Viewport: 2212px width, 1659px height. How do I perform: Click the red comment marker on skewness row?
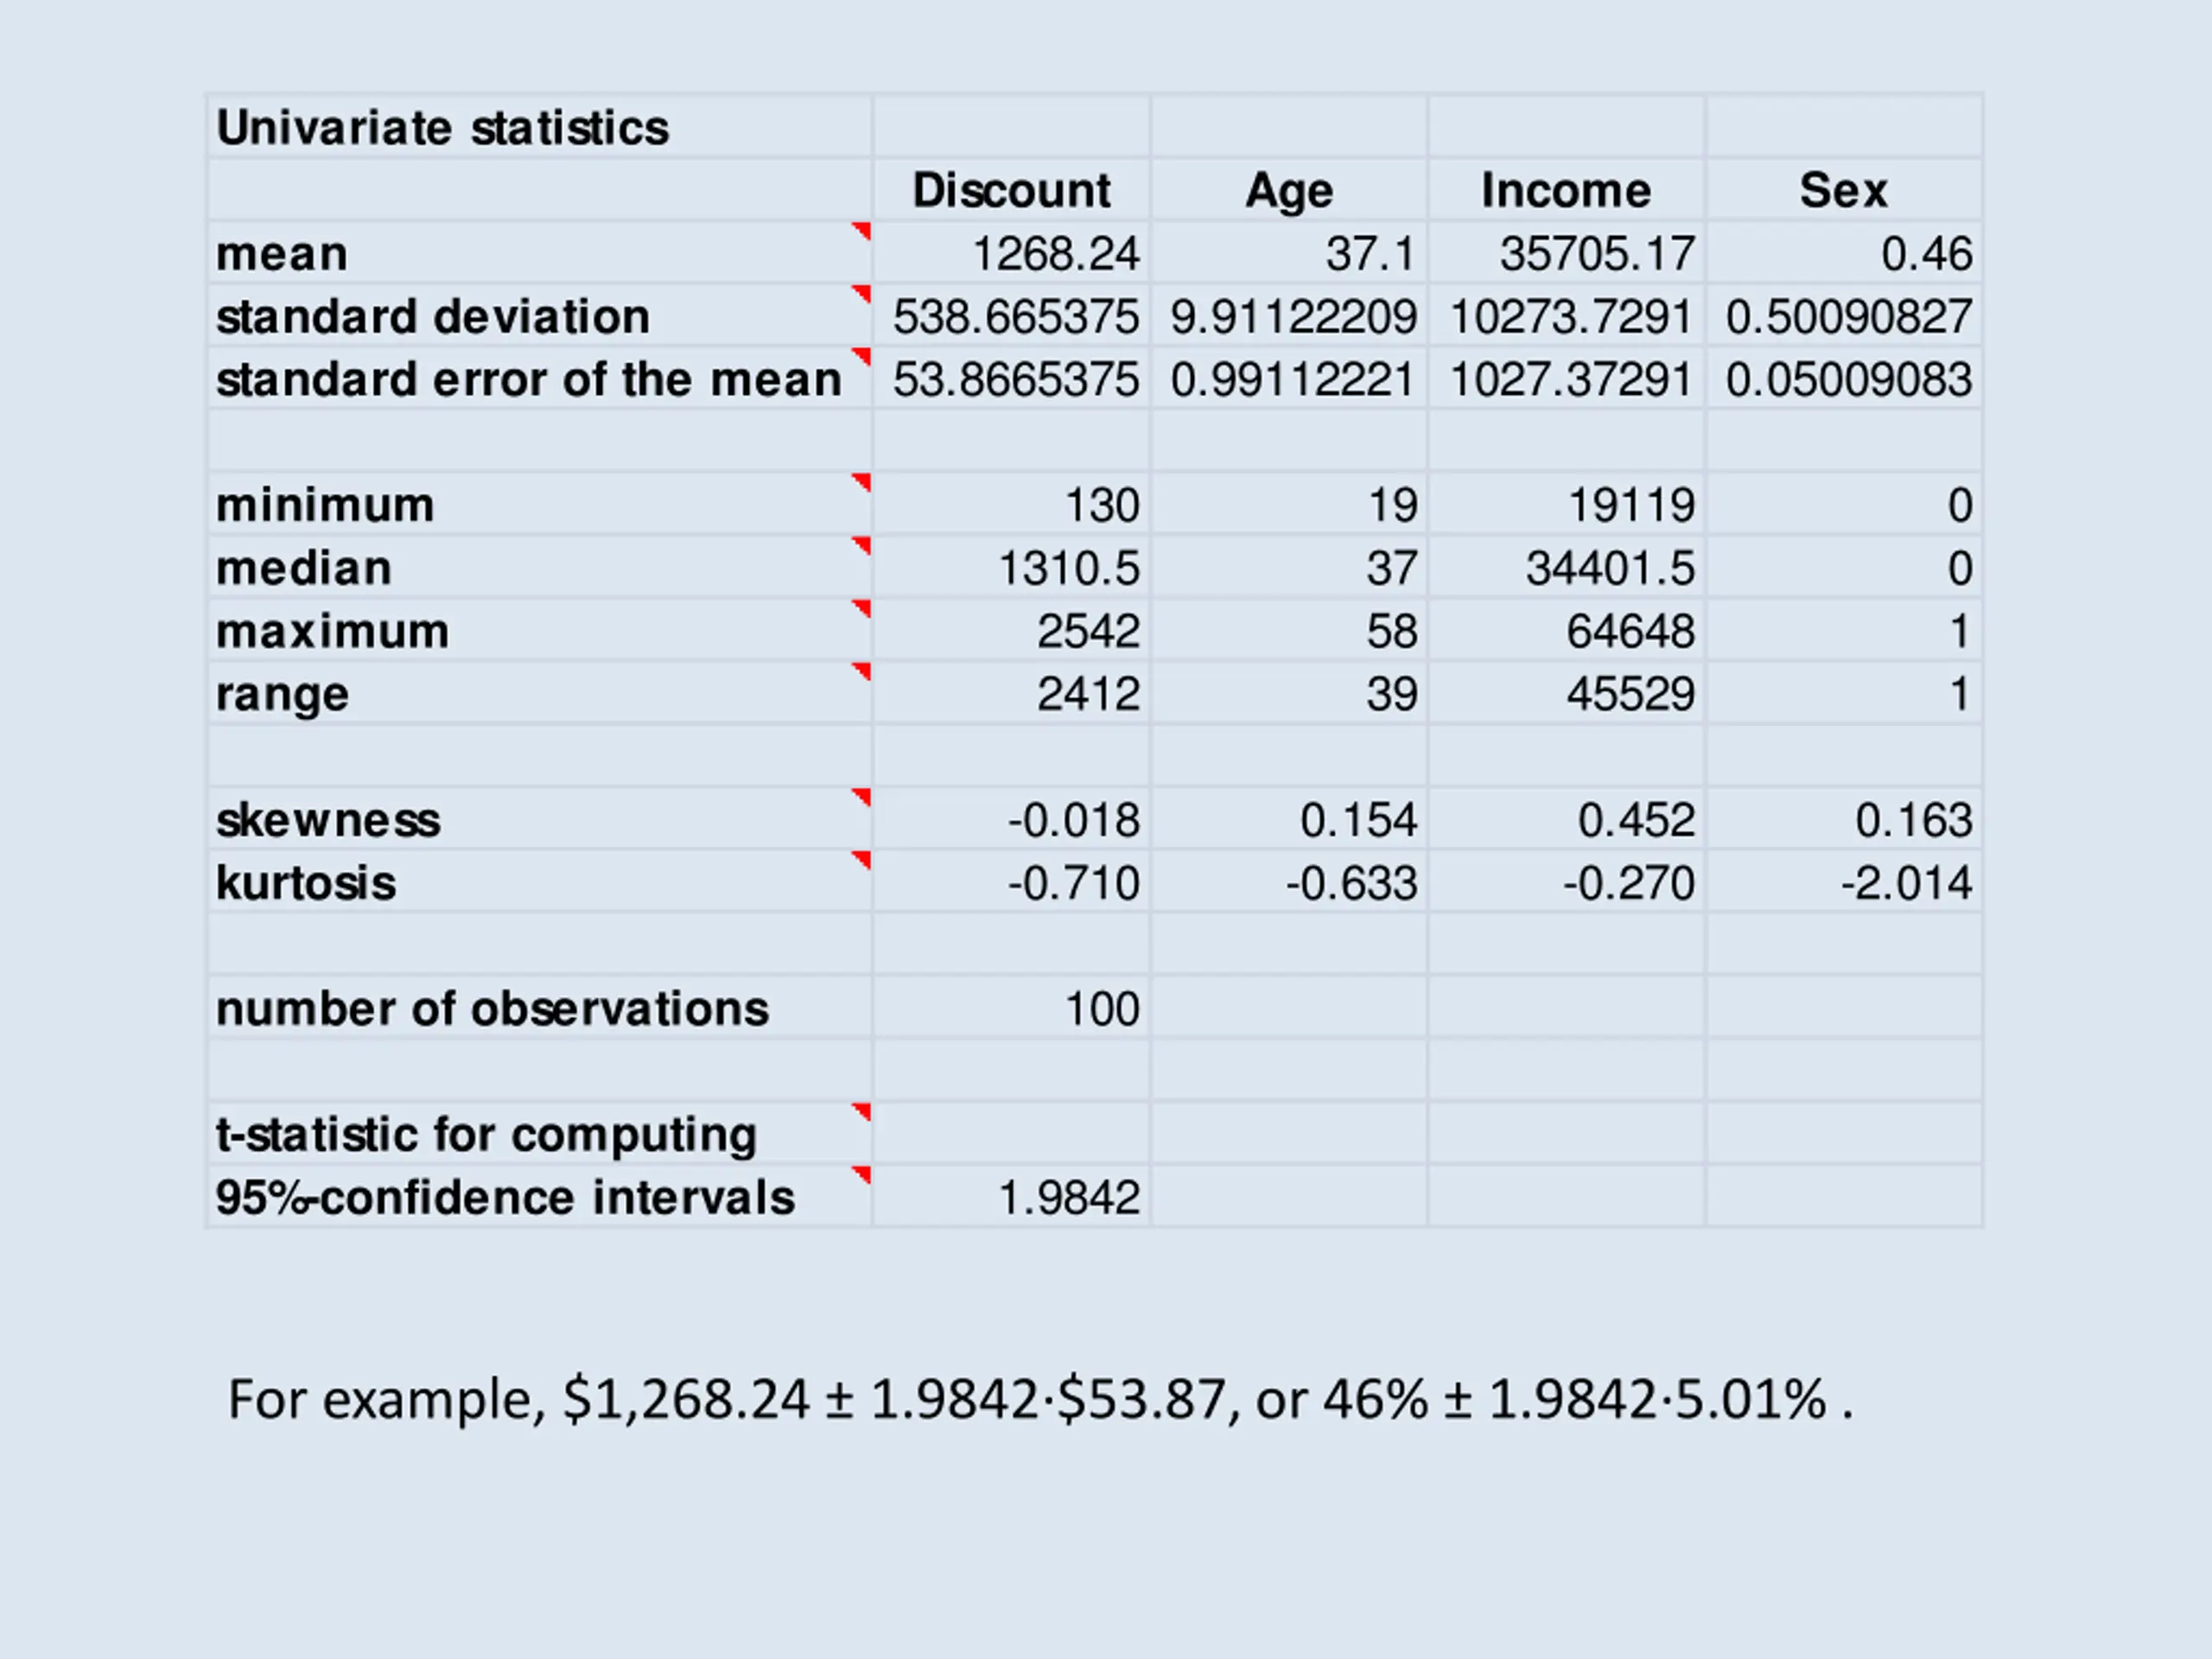[862, 798]
